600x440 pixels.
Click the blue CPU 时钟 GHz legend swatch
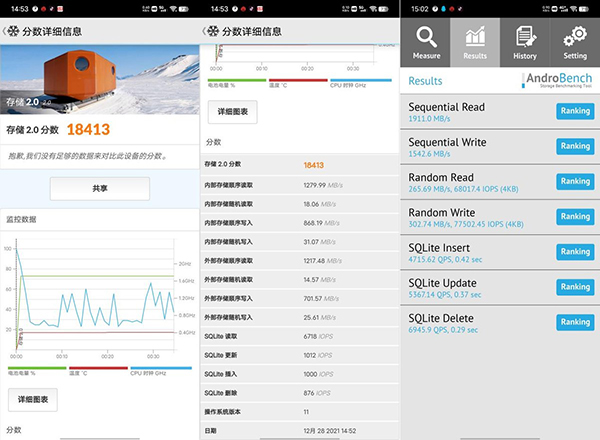pyautogui.click(x=160, y=367)
